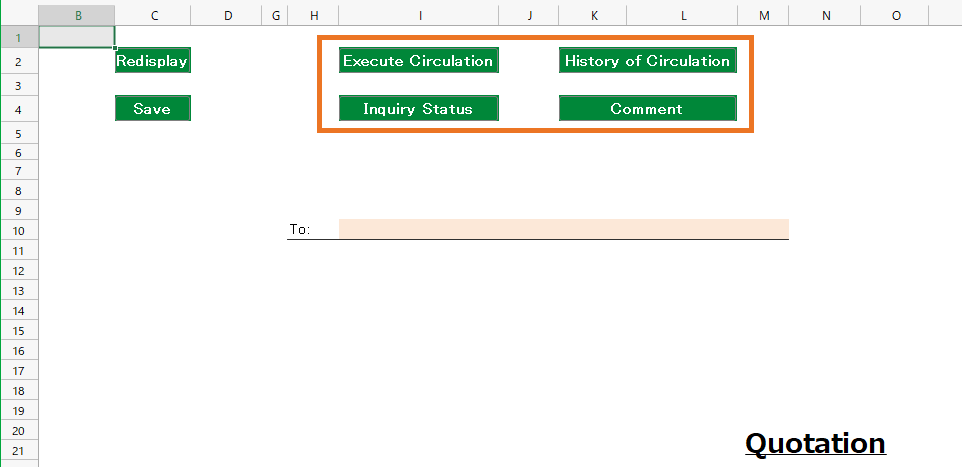Viewport: 962px width, 467px height.
Task: Click column D header
Action: click(x=227, y=15)
